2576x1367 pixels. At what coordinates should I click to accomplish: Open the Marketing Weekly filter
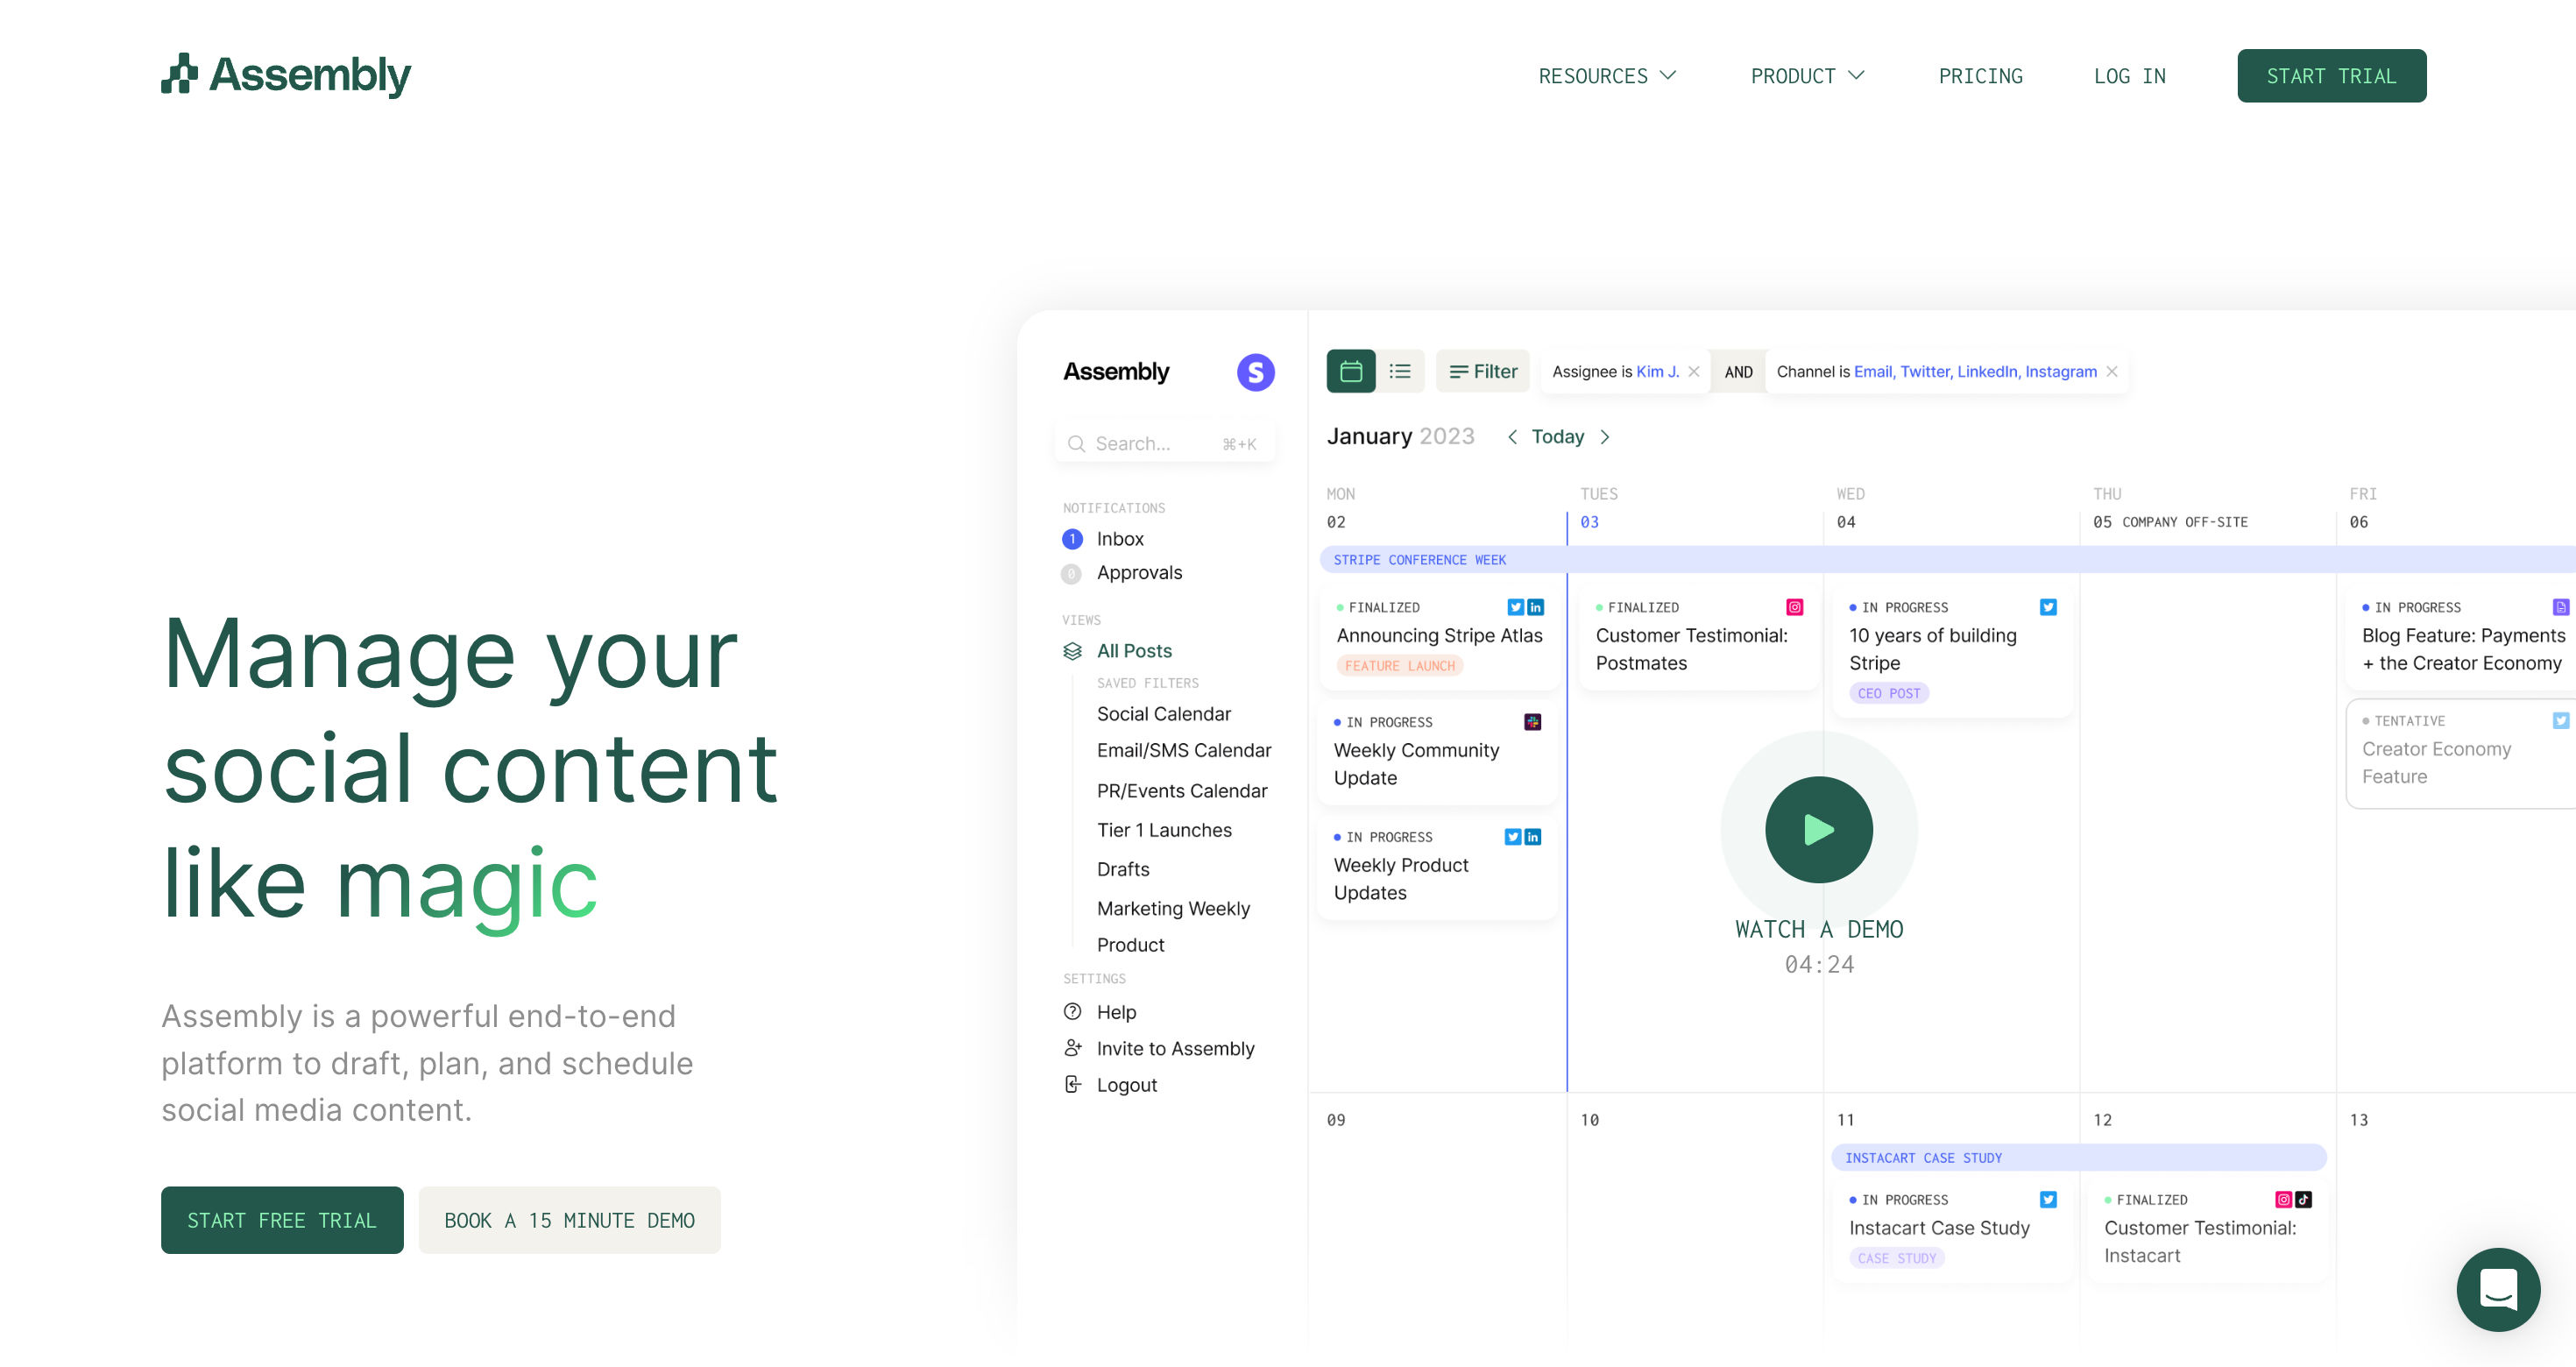pos(1172,908)
